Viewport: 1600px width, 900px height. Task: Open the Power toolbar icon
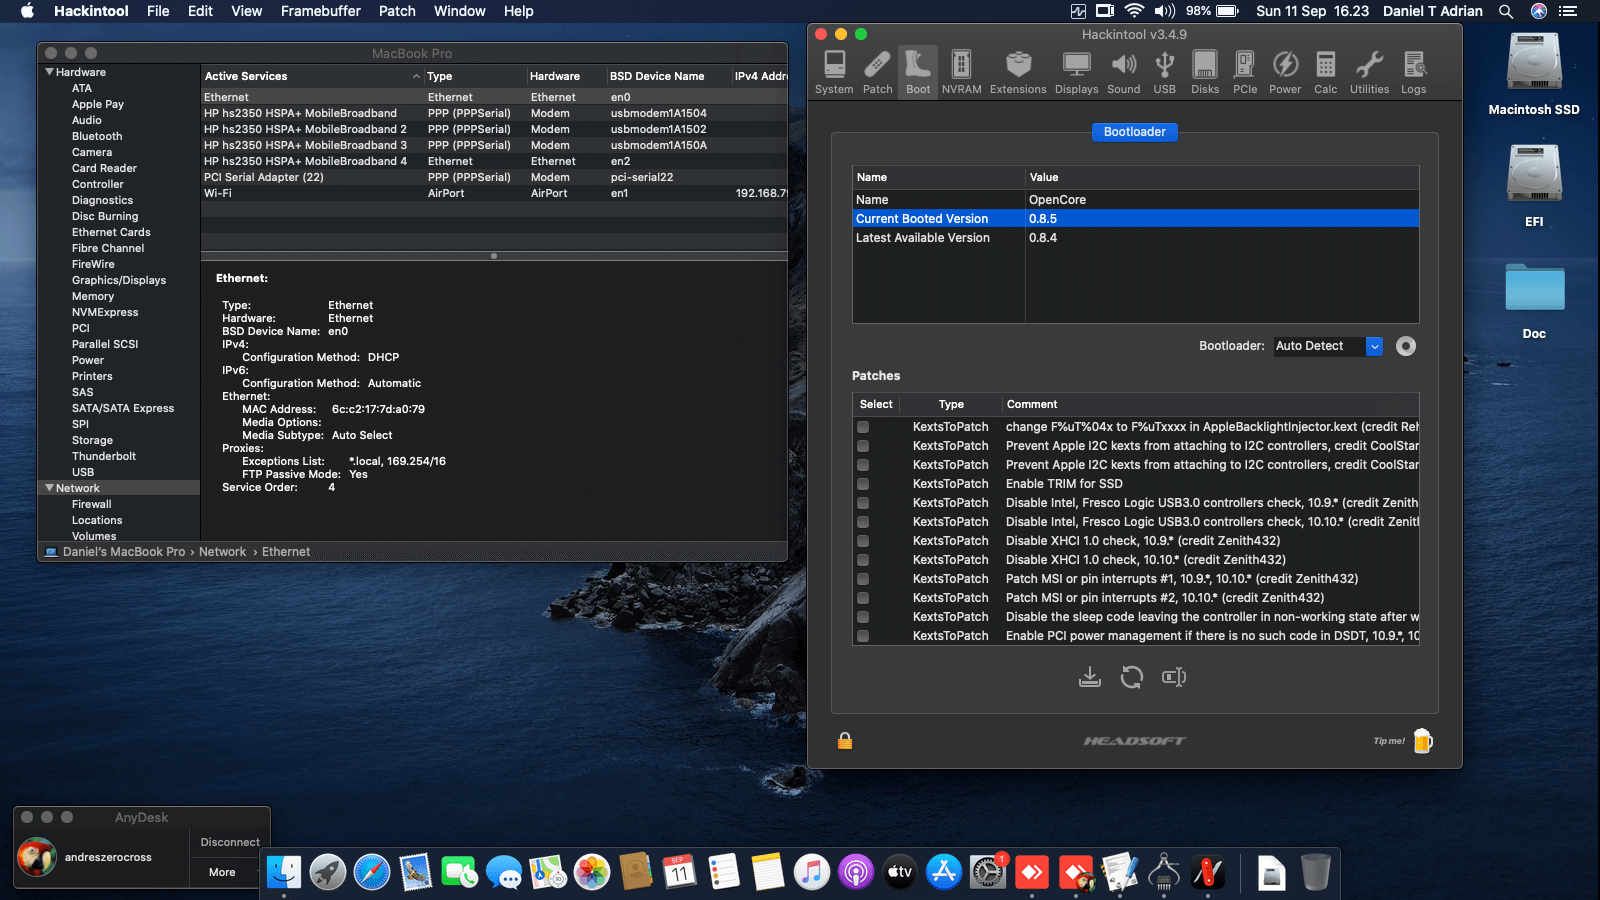coord(1285,72)
